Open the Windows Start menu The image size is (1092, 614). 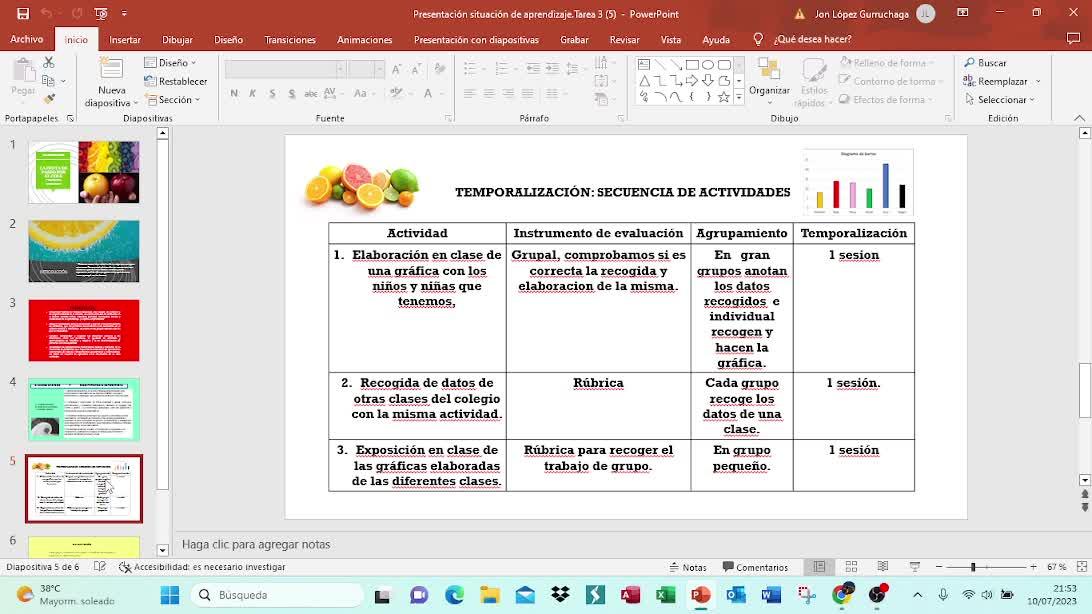point(170,595)
